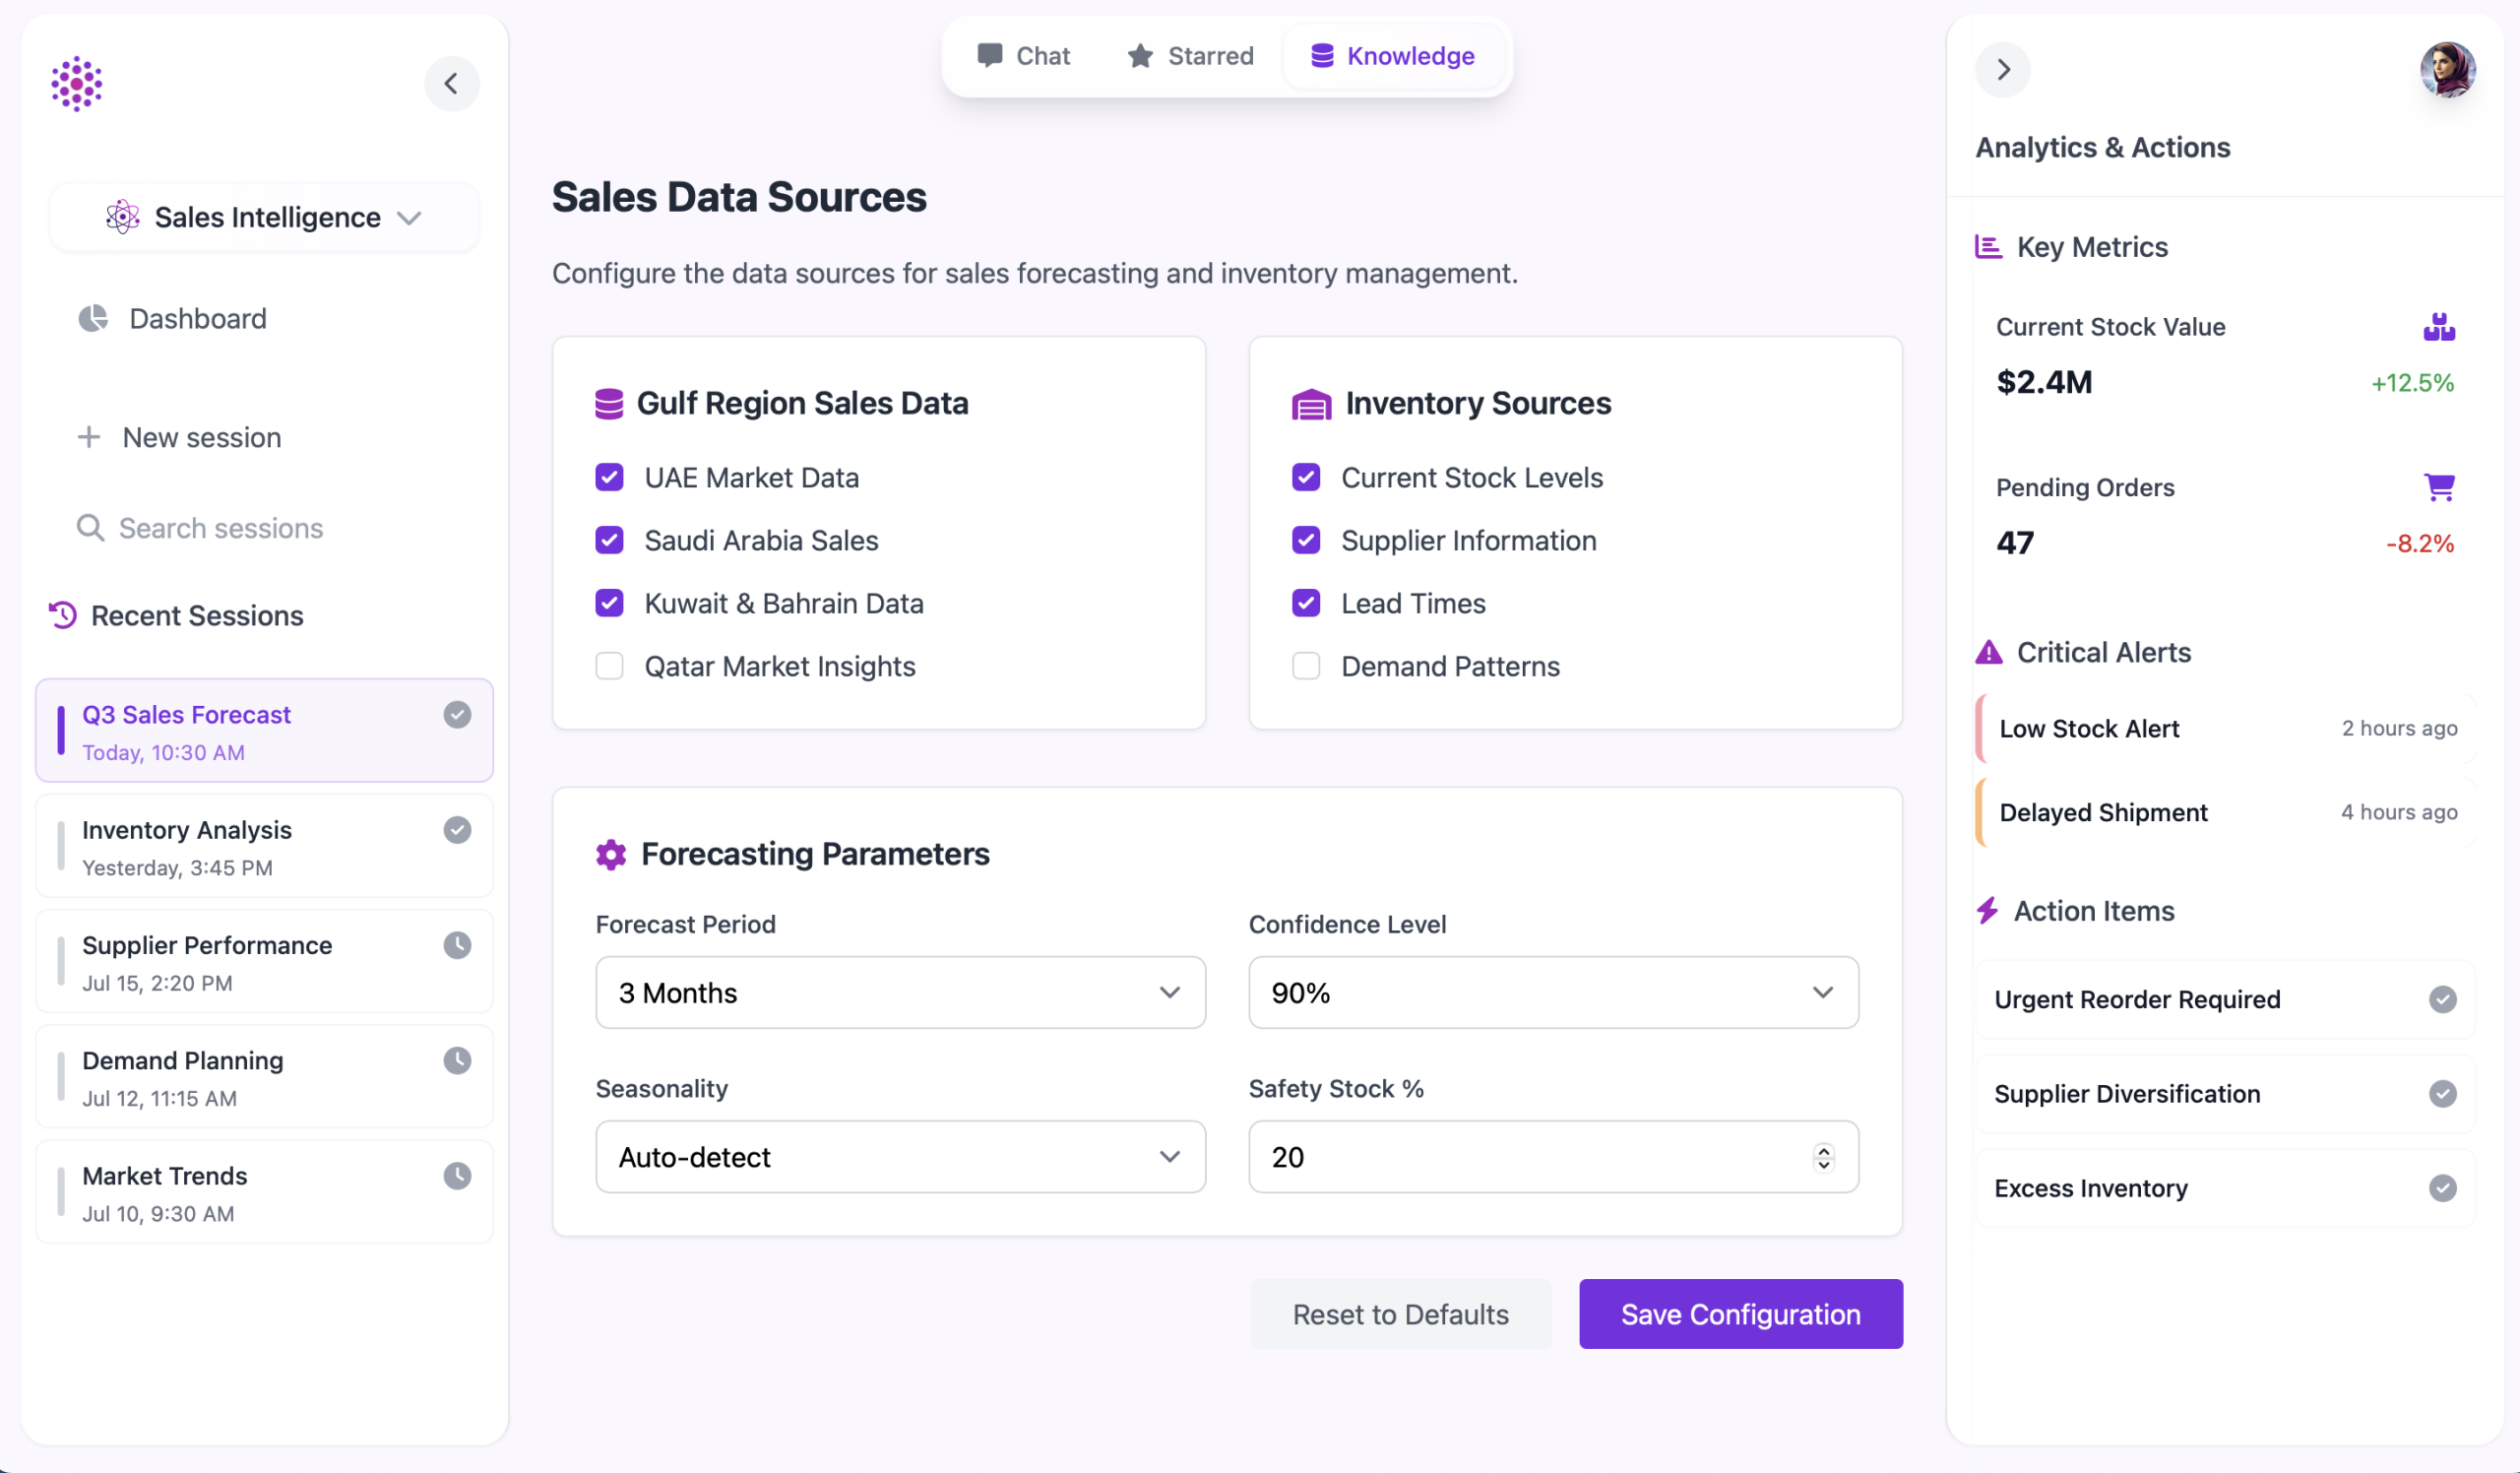Click the Supplier Performance clock icon
This screenshot has width=2520, height=1473.
[x=457, y=945]
